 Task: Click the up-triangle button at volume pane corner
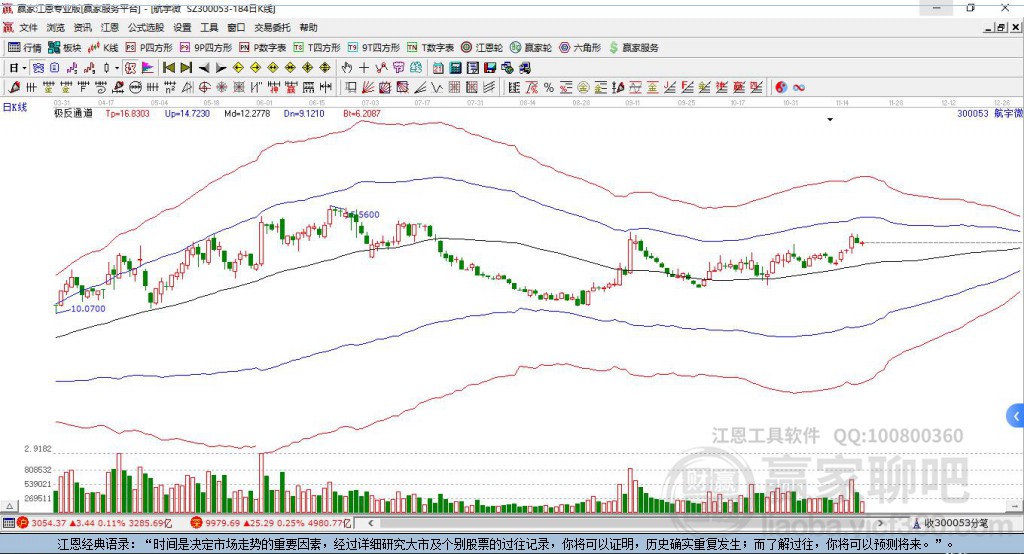click(x=9, y=506)
